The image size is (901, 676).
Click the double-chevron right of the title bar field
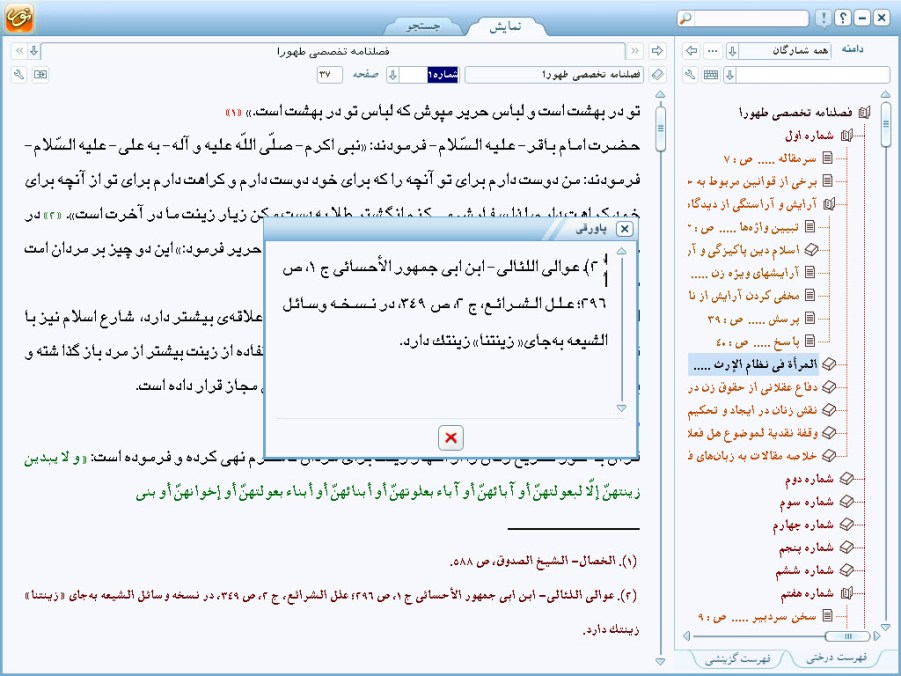[635, 51]
